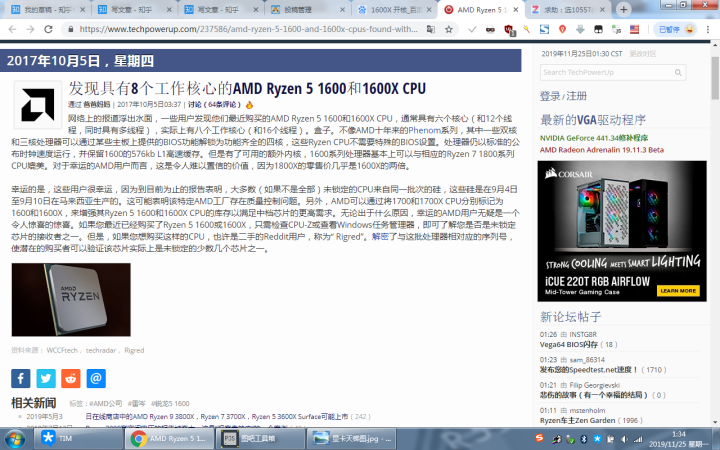Open the Ryzen车主Zen Garden forum post

(x=578, y=420)
